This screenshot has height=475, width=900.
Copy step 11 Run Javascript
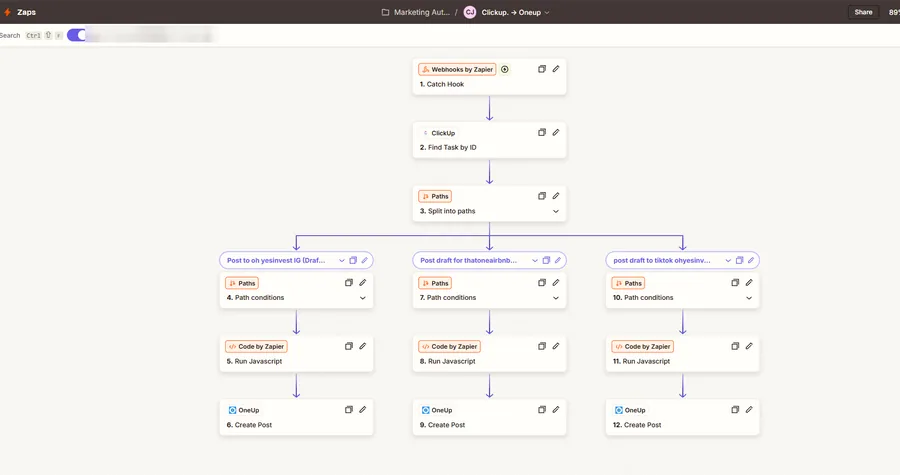click(735, 346)
